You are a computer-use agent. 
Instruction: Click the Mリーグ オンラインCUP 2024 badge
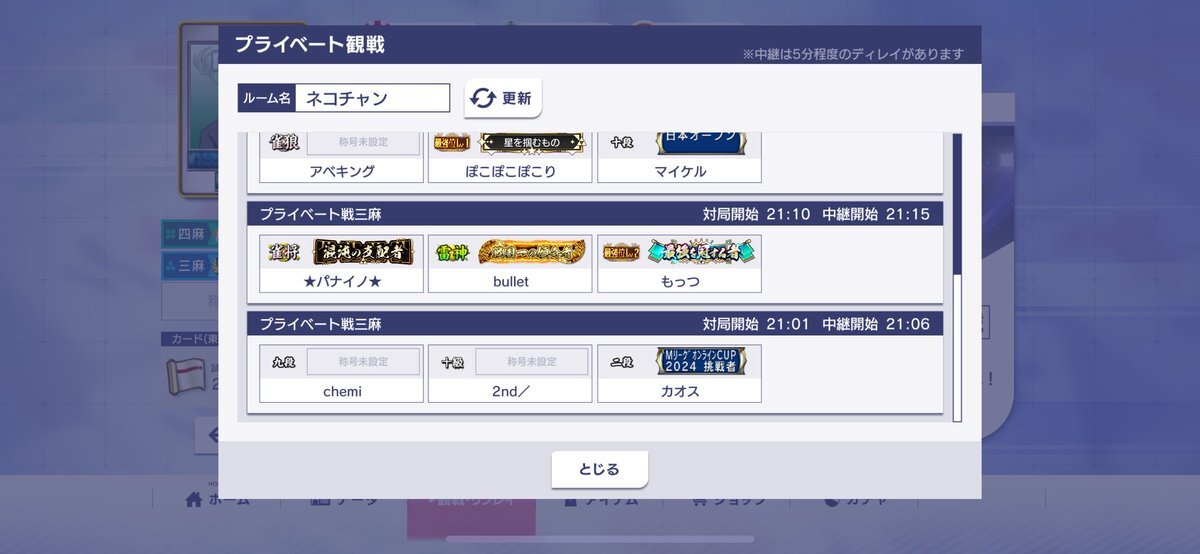pyautogui.click(x=701, y=361)
